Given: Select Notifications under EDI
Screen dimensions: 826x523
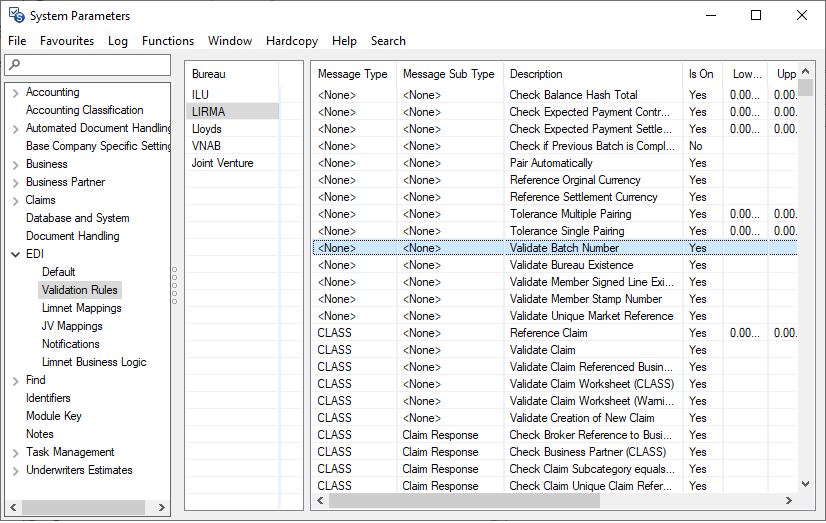Looking at the screenshot, I should coord(70,344).
